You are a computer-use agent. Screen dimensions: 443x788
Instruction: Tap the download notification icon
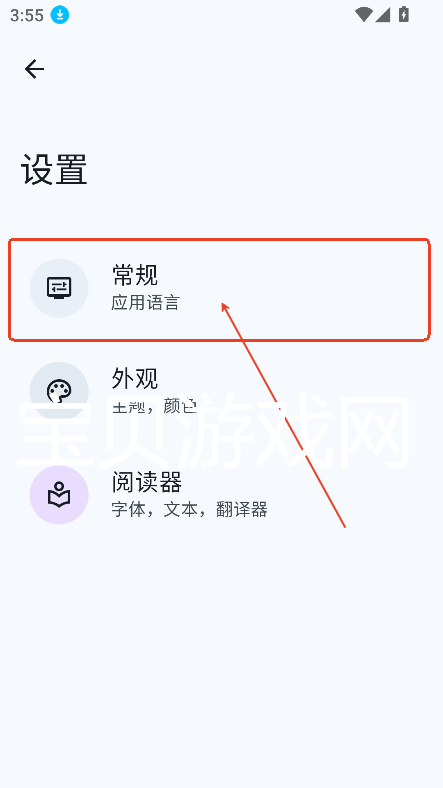(60, 15)
